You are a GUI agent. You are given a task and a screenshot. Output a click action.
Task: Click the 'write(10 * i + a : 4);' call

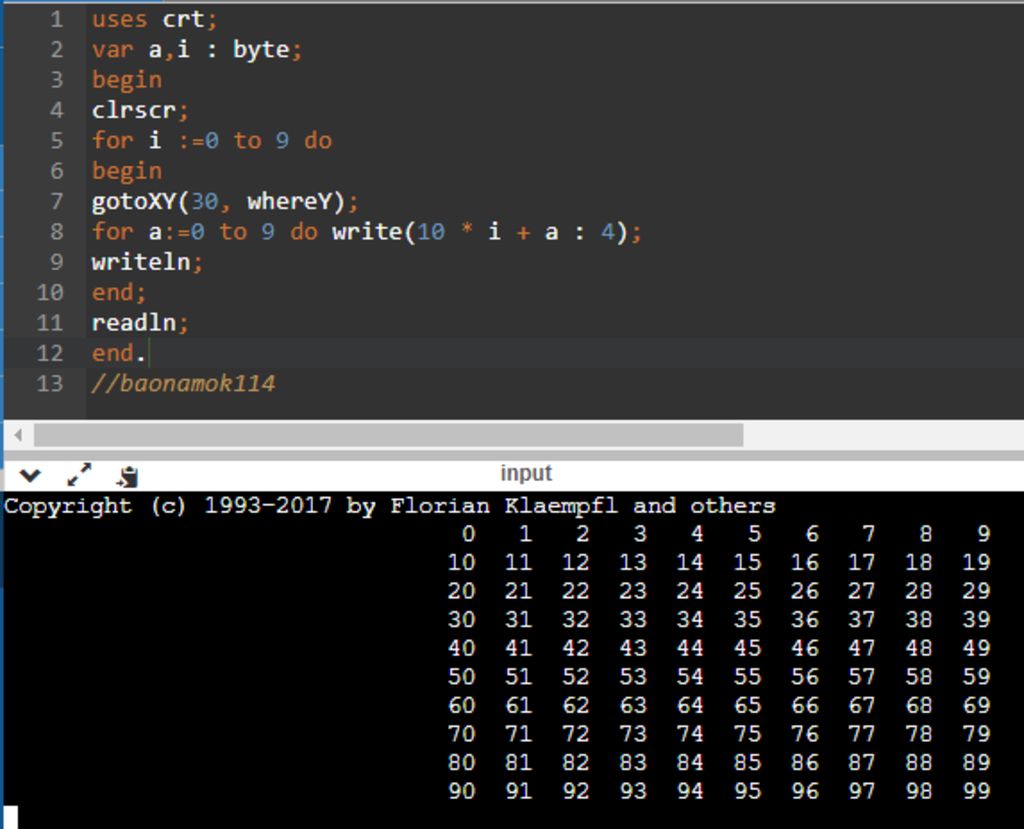(x=487, y=232)
